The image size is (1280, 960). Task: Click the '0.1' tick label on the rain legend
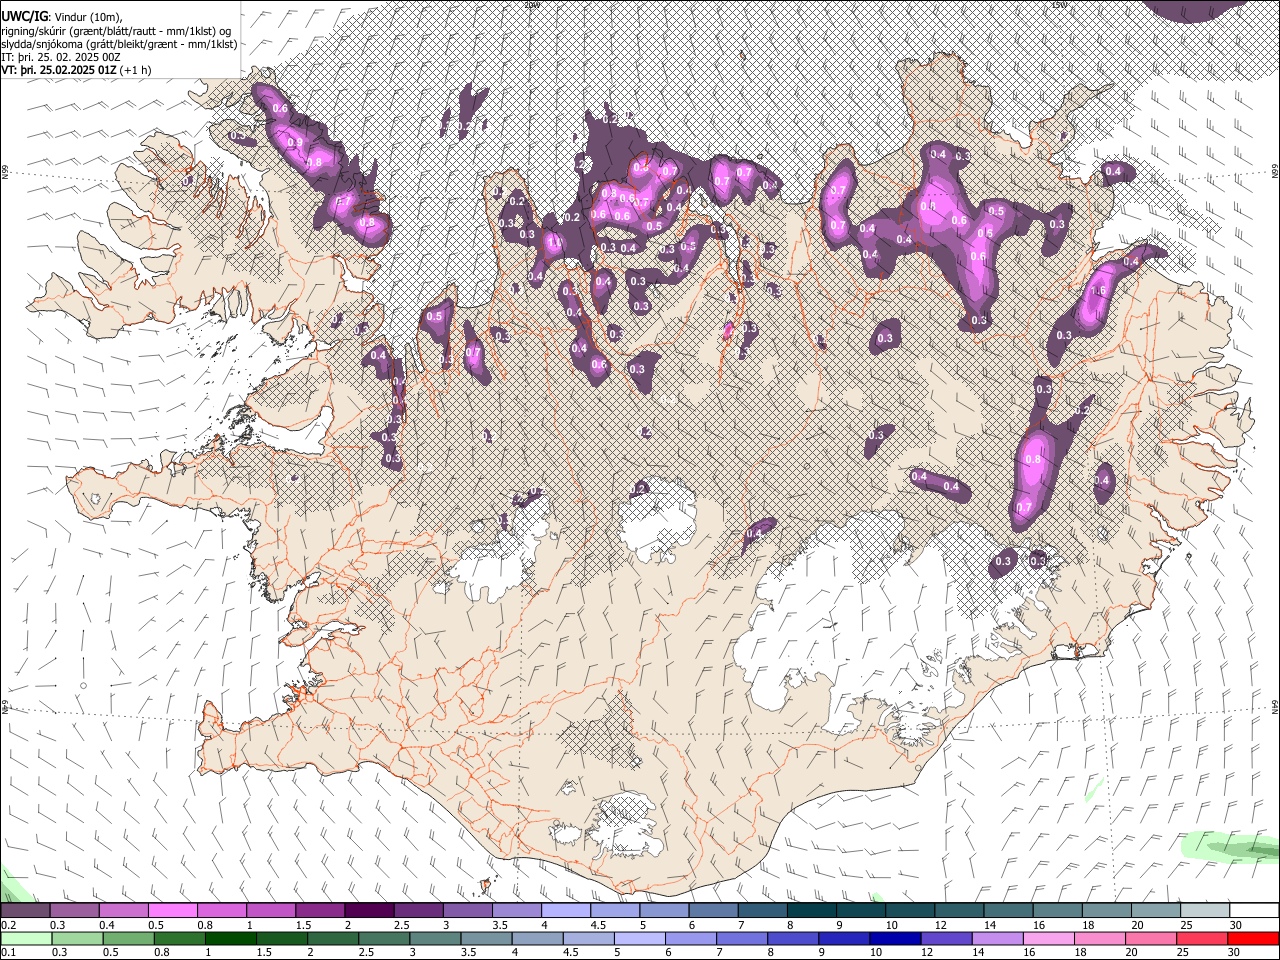coord(9,953)
